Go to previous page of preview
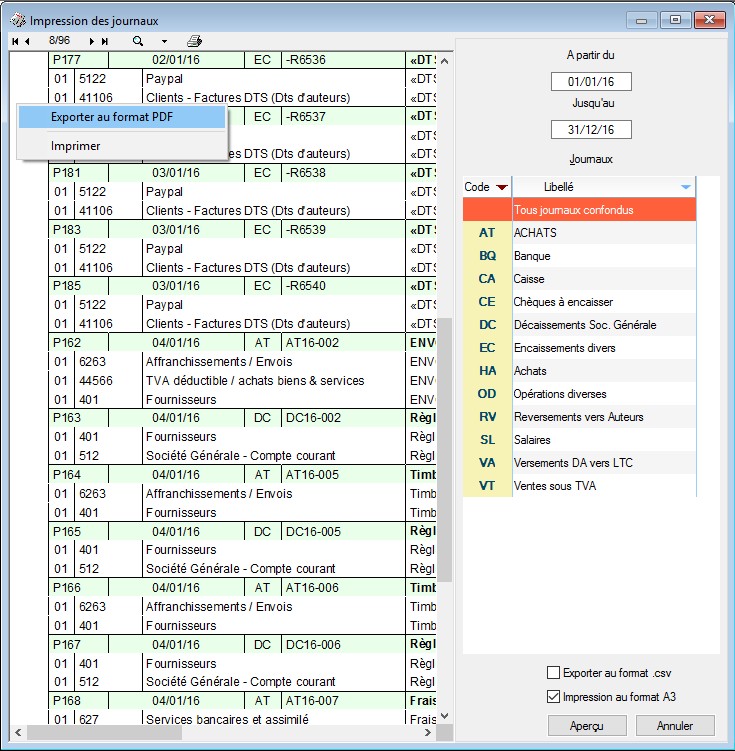Screen dimensions: 735x751 click(x=27, y=42)
